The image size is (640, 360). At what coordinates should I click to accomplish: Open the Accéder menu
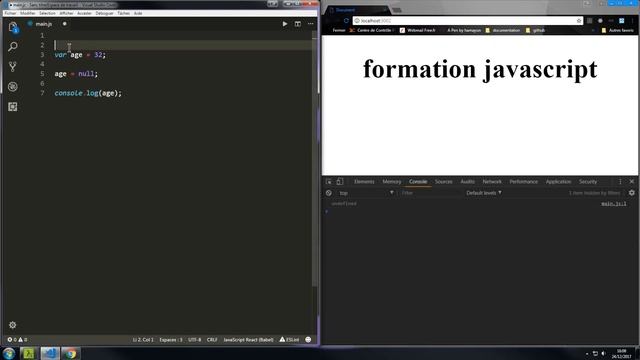coord(84,13)
